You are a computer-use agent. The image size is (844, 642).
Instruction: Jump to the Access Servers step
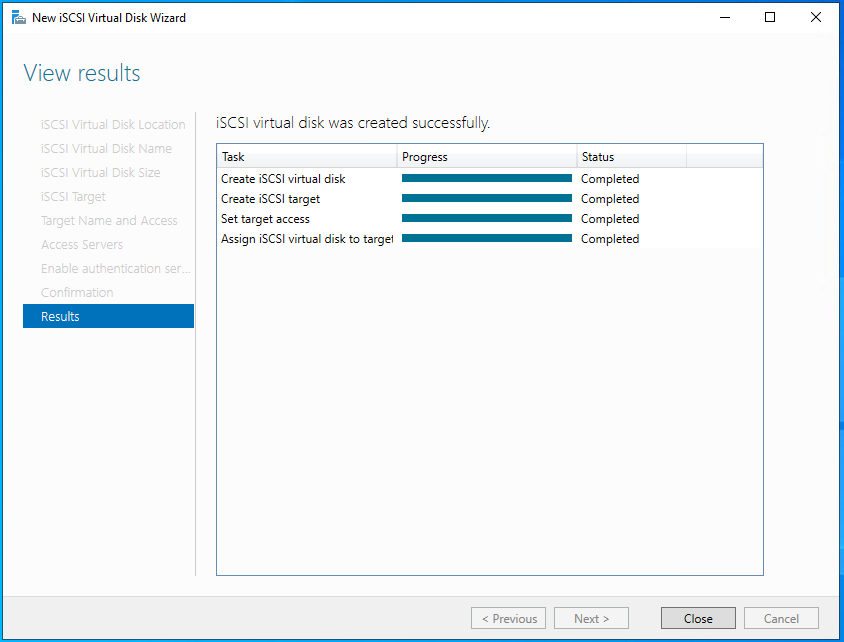82,245
